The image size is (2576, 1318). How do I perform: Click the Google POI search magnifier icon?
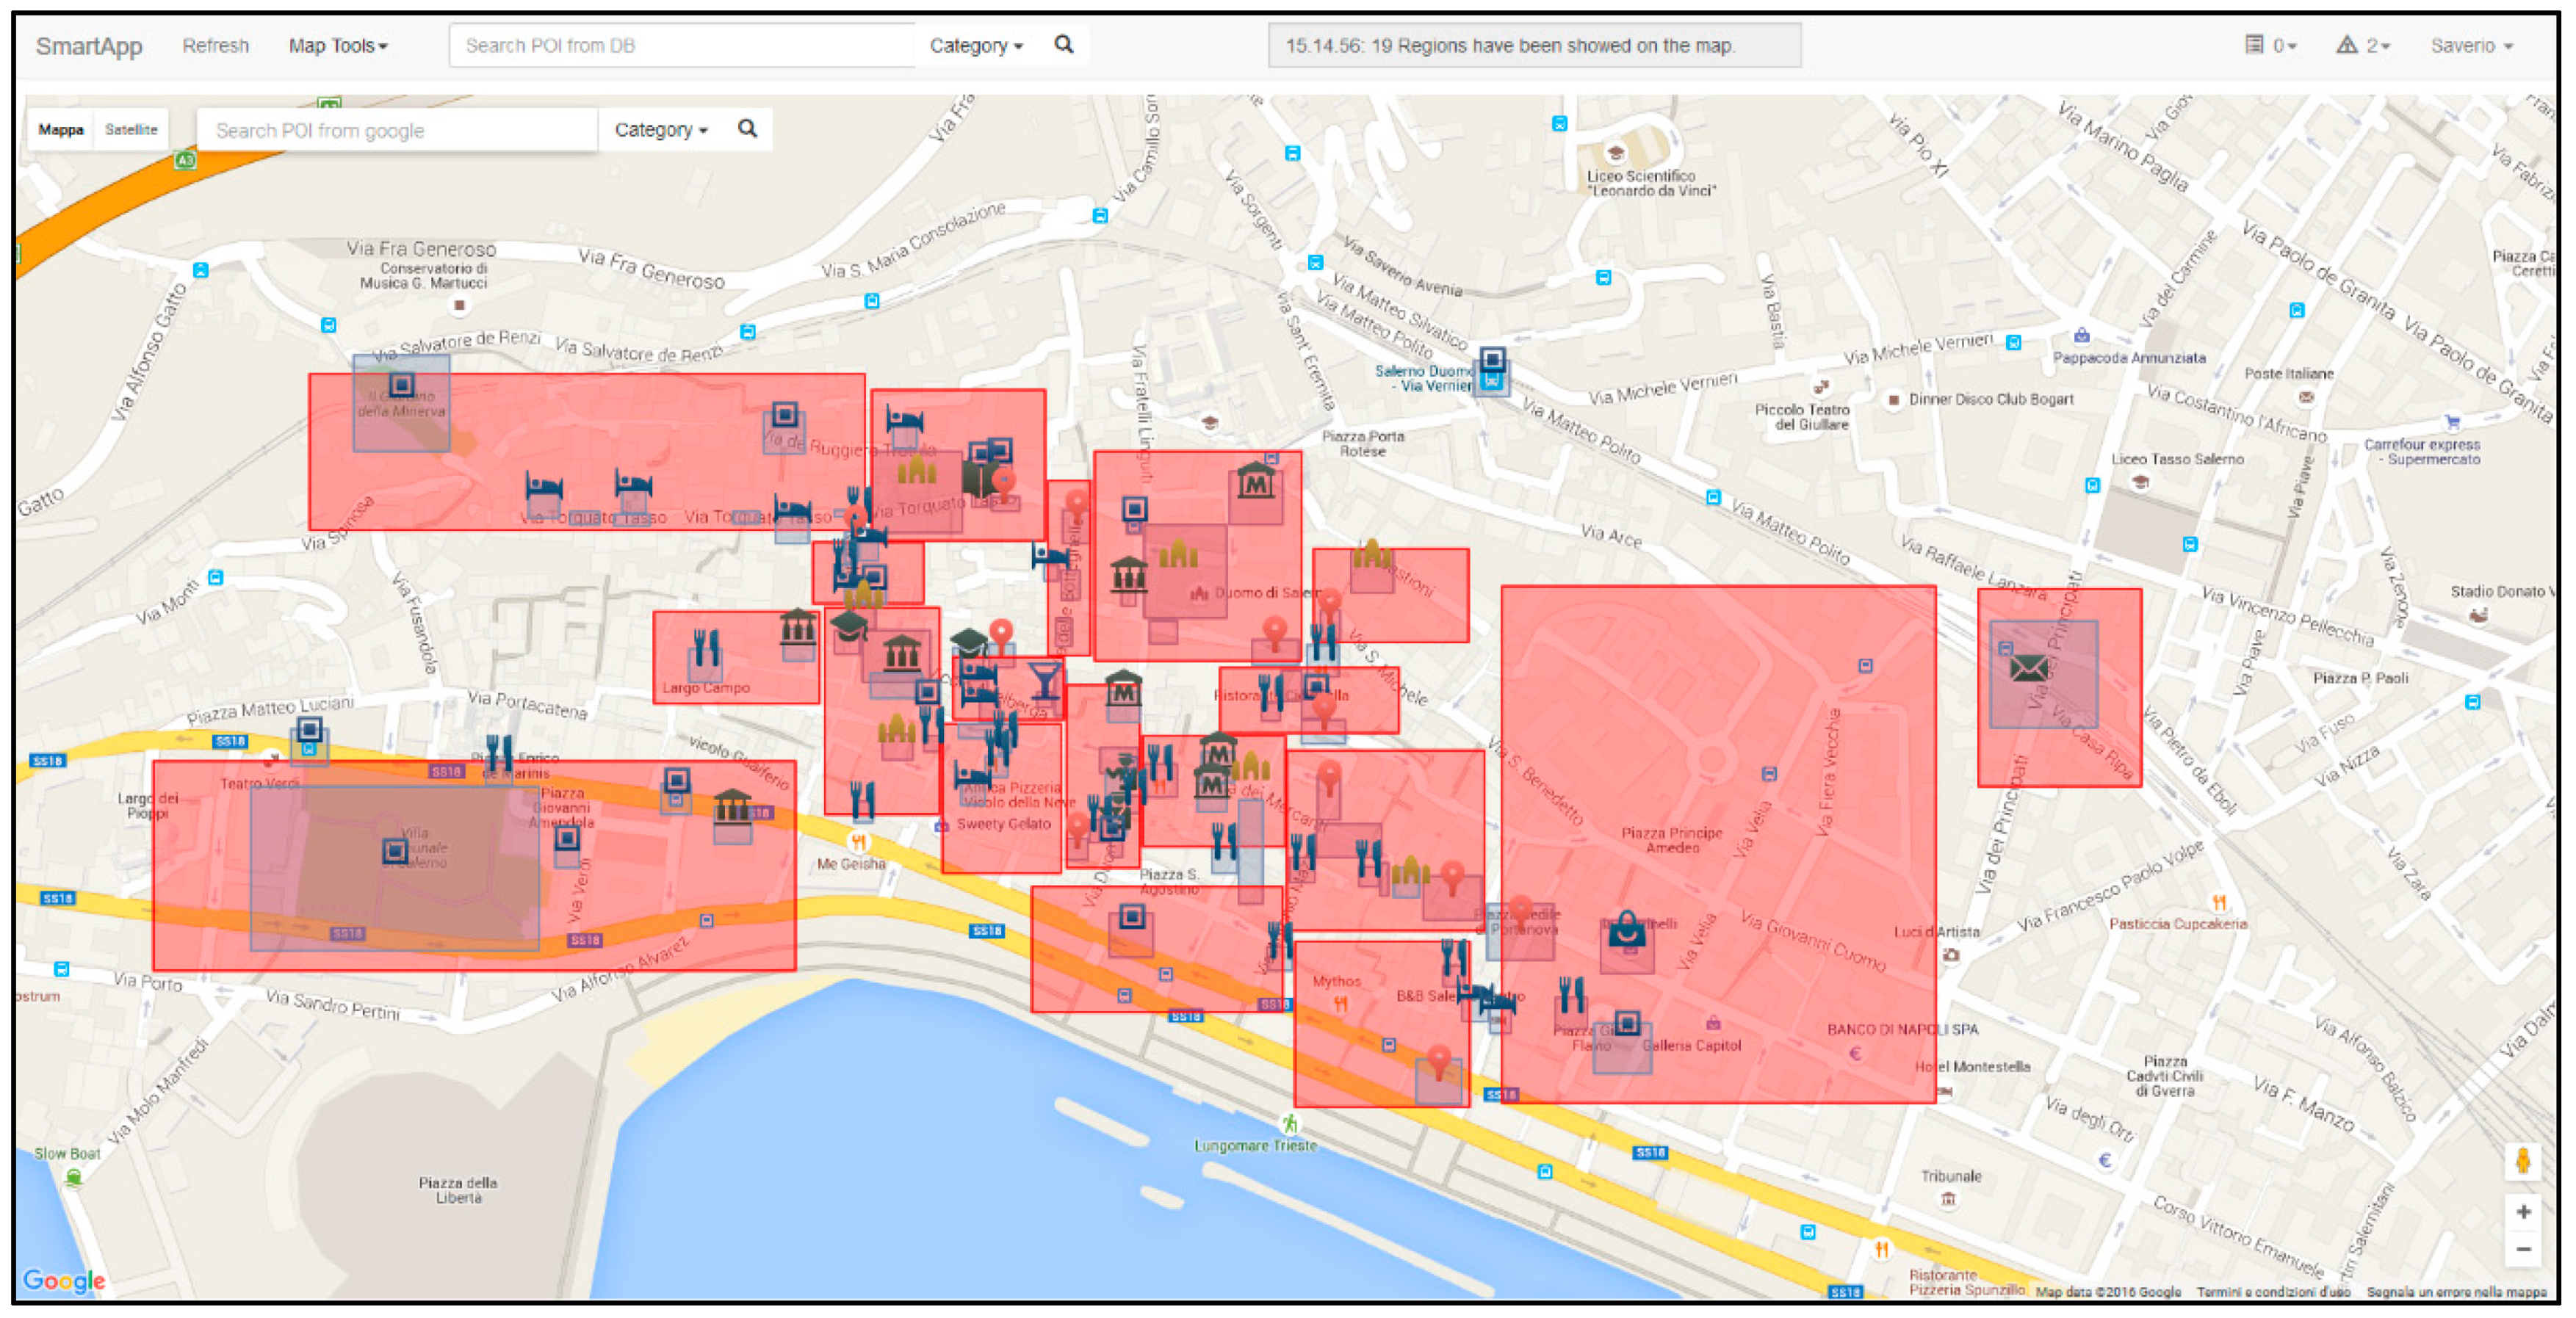[x=747, y=129]
